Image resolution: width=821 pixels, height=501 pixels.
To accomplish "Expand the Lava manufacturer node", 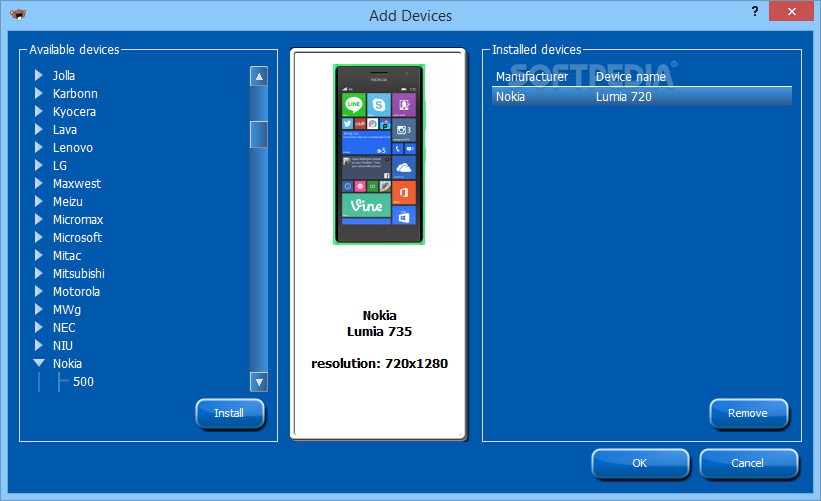I will [x=38, y=129].
